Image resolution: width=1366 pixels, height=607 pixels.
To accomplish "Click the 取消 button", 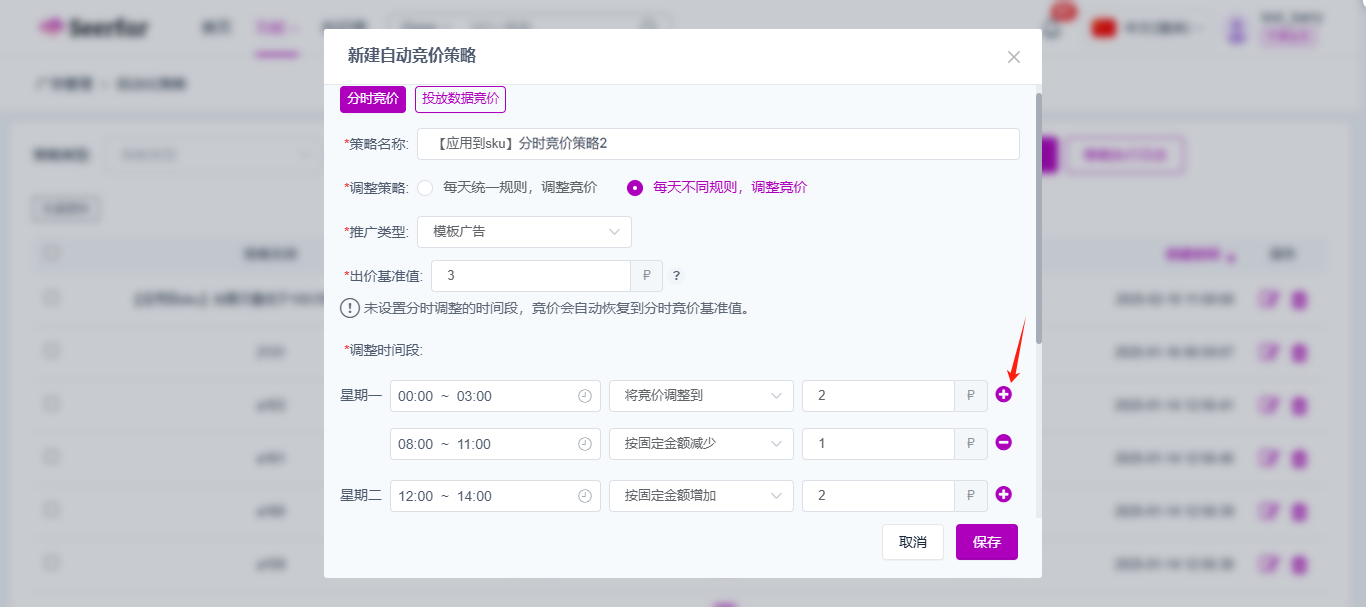I will 912,542.
